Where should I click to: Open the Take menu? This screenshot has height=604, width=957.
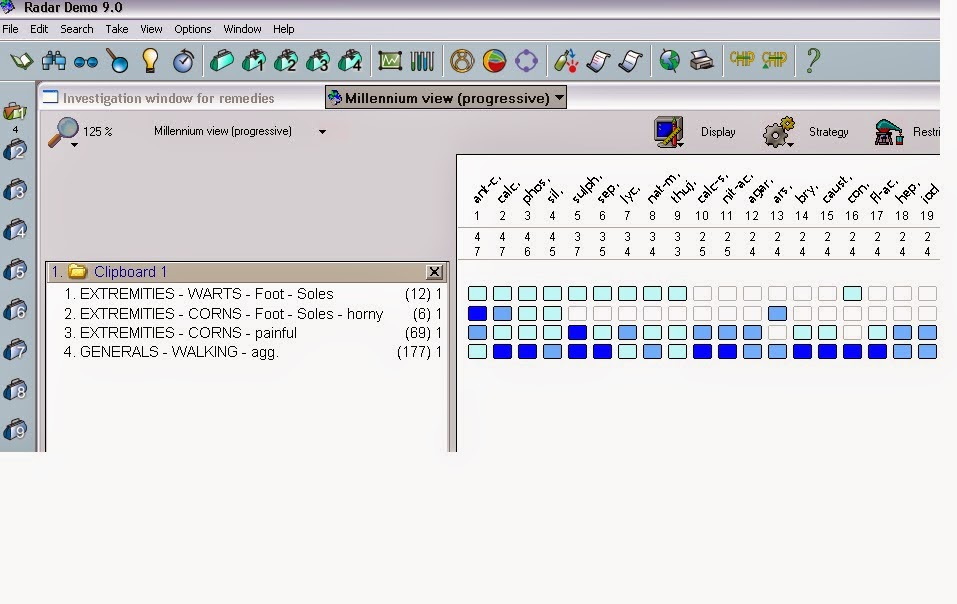click(117, 29)
